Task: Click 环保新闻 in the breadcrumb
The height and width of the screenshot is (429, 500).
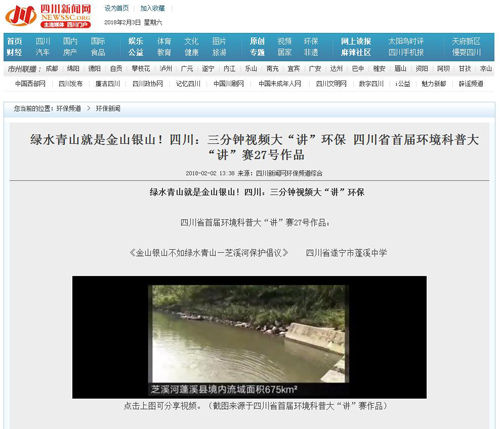Action: click(x=108, y=109)
